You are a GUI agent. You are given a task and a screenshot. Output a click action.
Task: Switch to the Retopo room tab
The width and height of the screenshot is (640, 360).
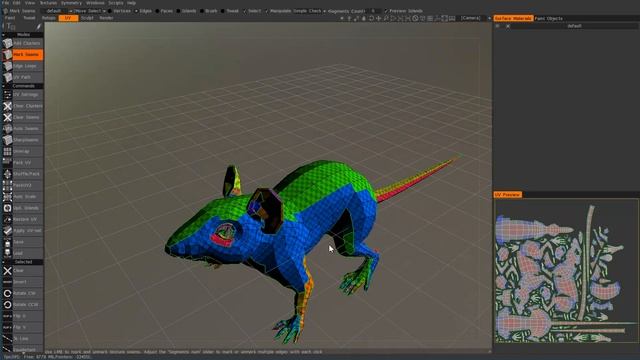click(49, 18)
